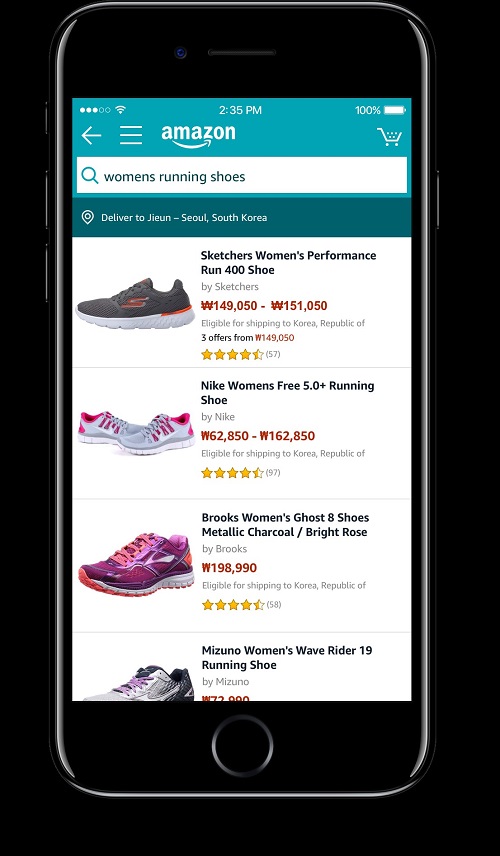
Task: Change delivery address Jieun – Seoul
Action: click(x=184, y=217)
